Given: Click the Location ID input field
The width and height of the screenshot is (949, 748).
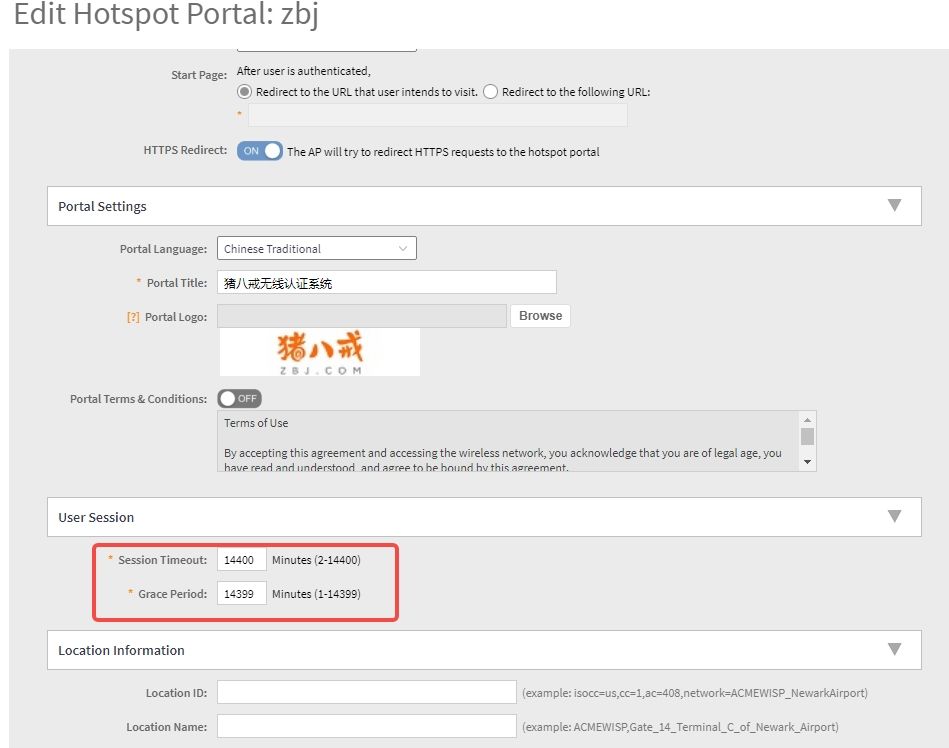Looking at the screenshot, I should (366, 692).
